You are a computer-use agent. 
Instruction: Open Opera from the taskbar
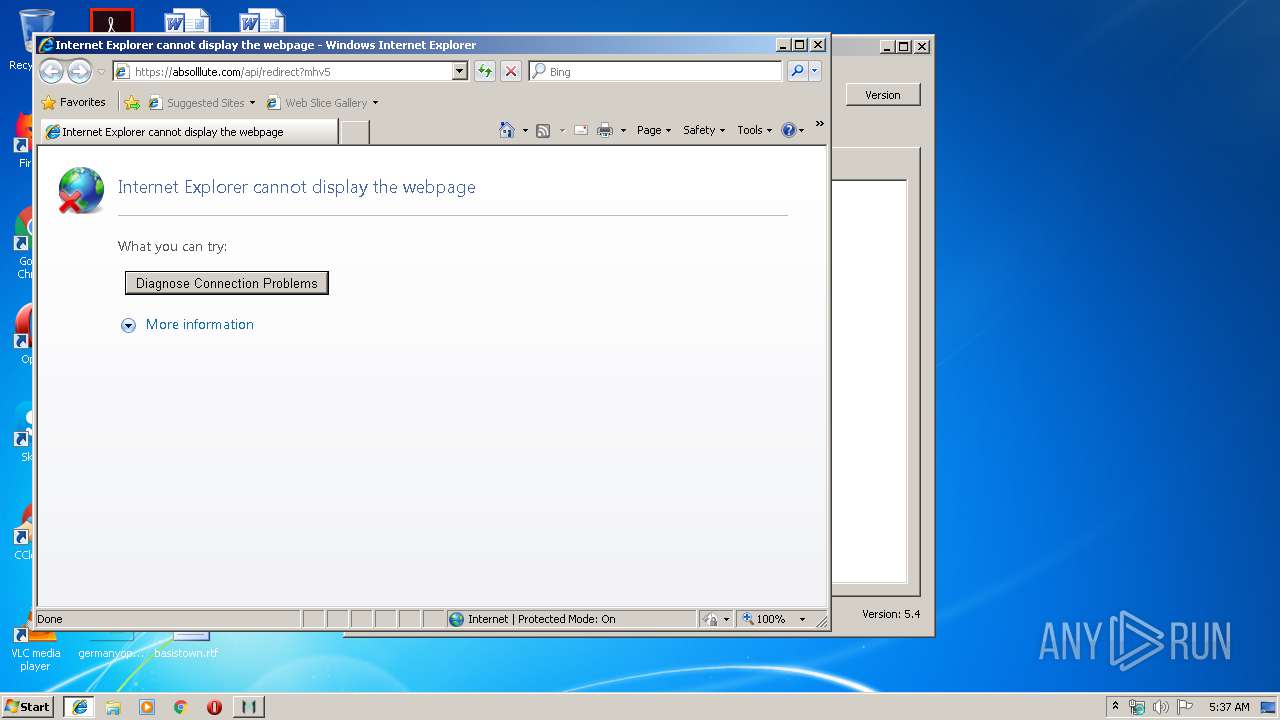point(214,707)
